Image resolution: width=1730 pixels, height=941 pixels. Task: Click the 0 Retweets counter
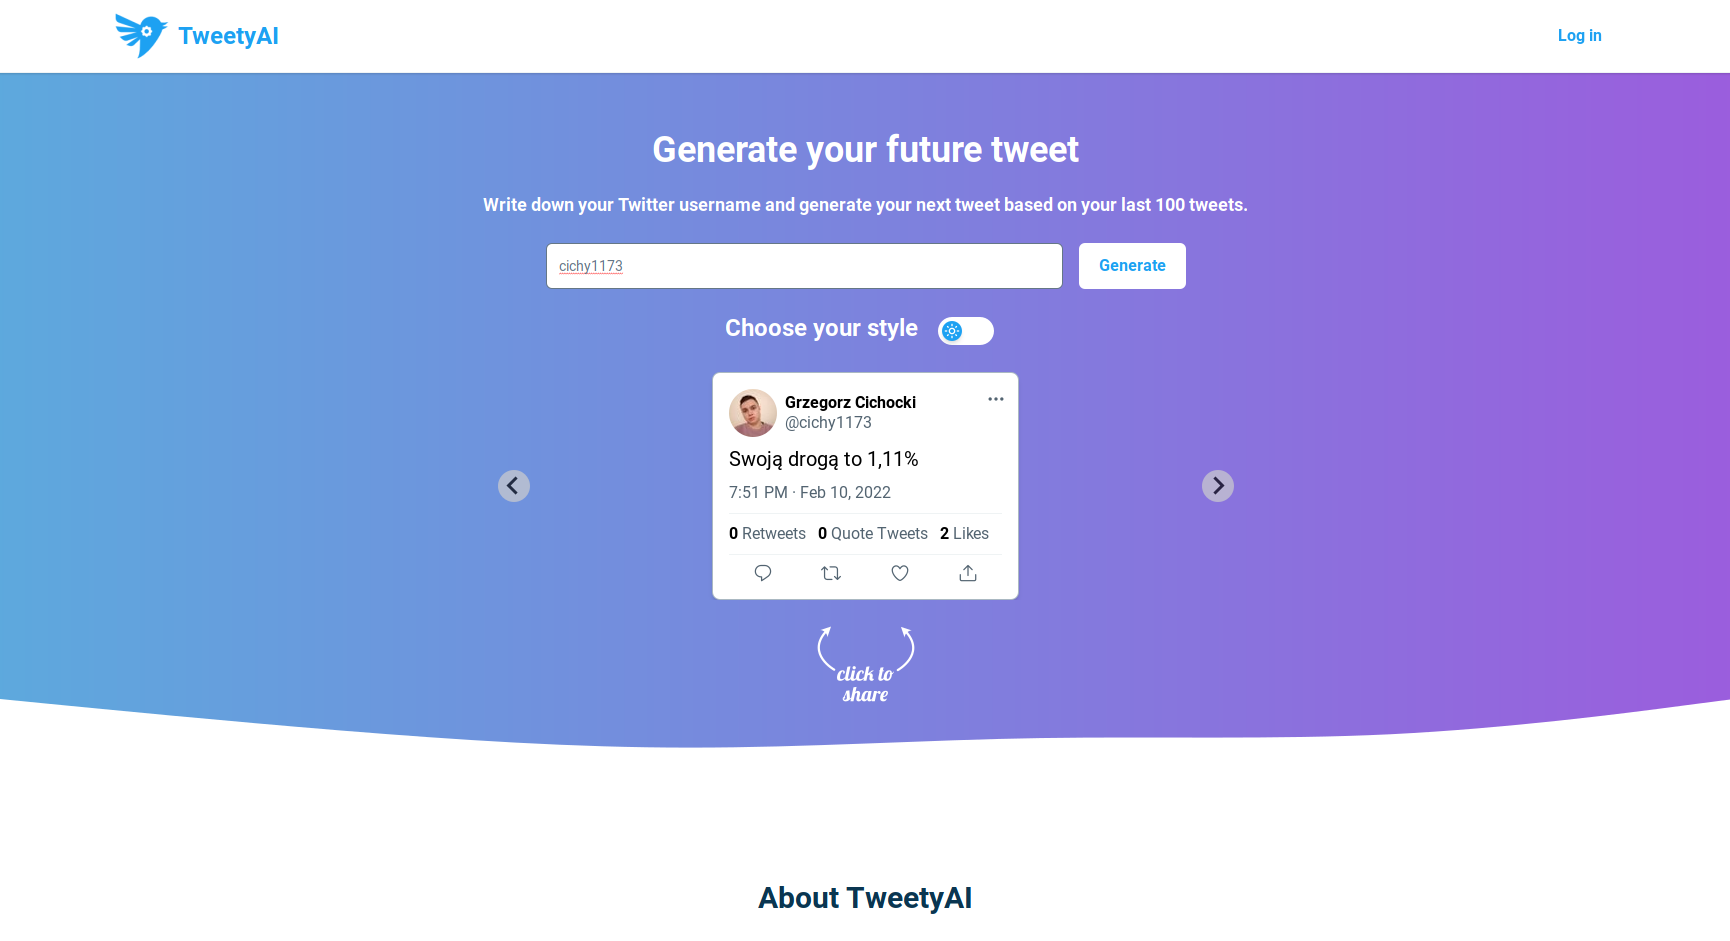click(x=767, y=533)
